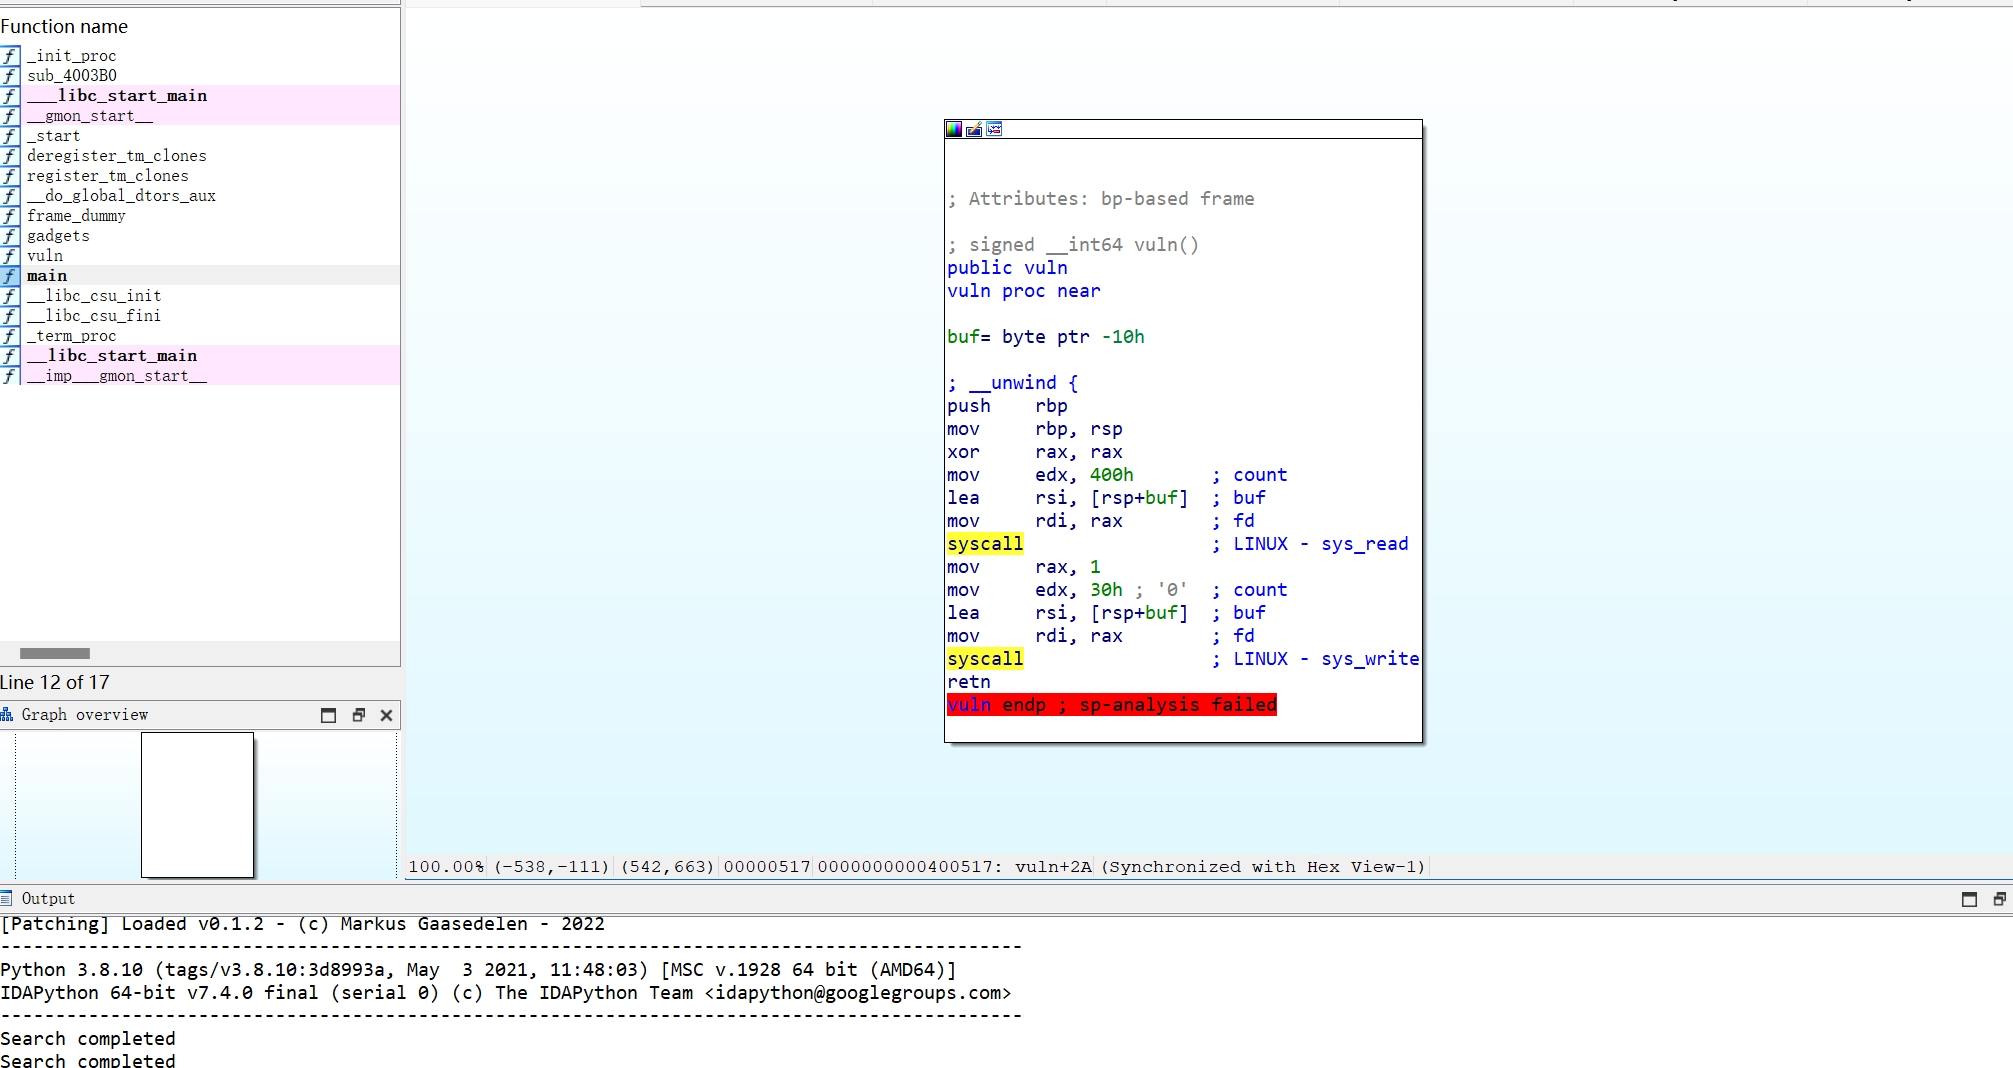Screen dimensions: 2013x1068
Task: Click the (-538,-111) coordinates status entry
Action: (551, 867)
